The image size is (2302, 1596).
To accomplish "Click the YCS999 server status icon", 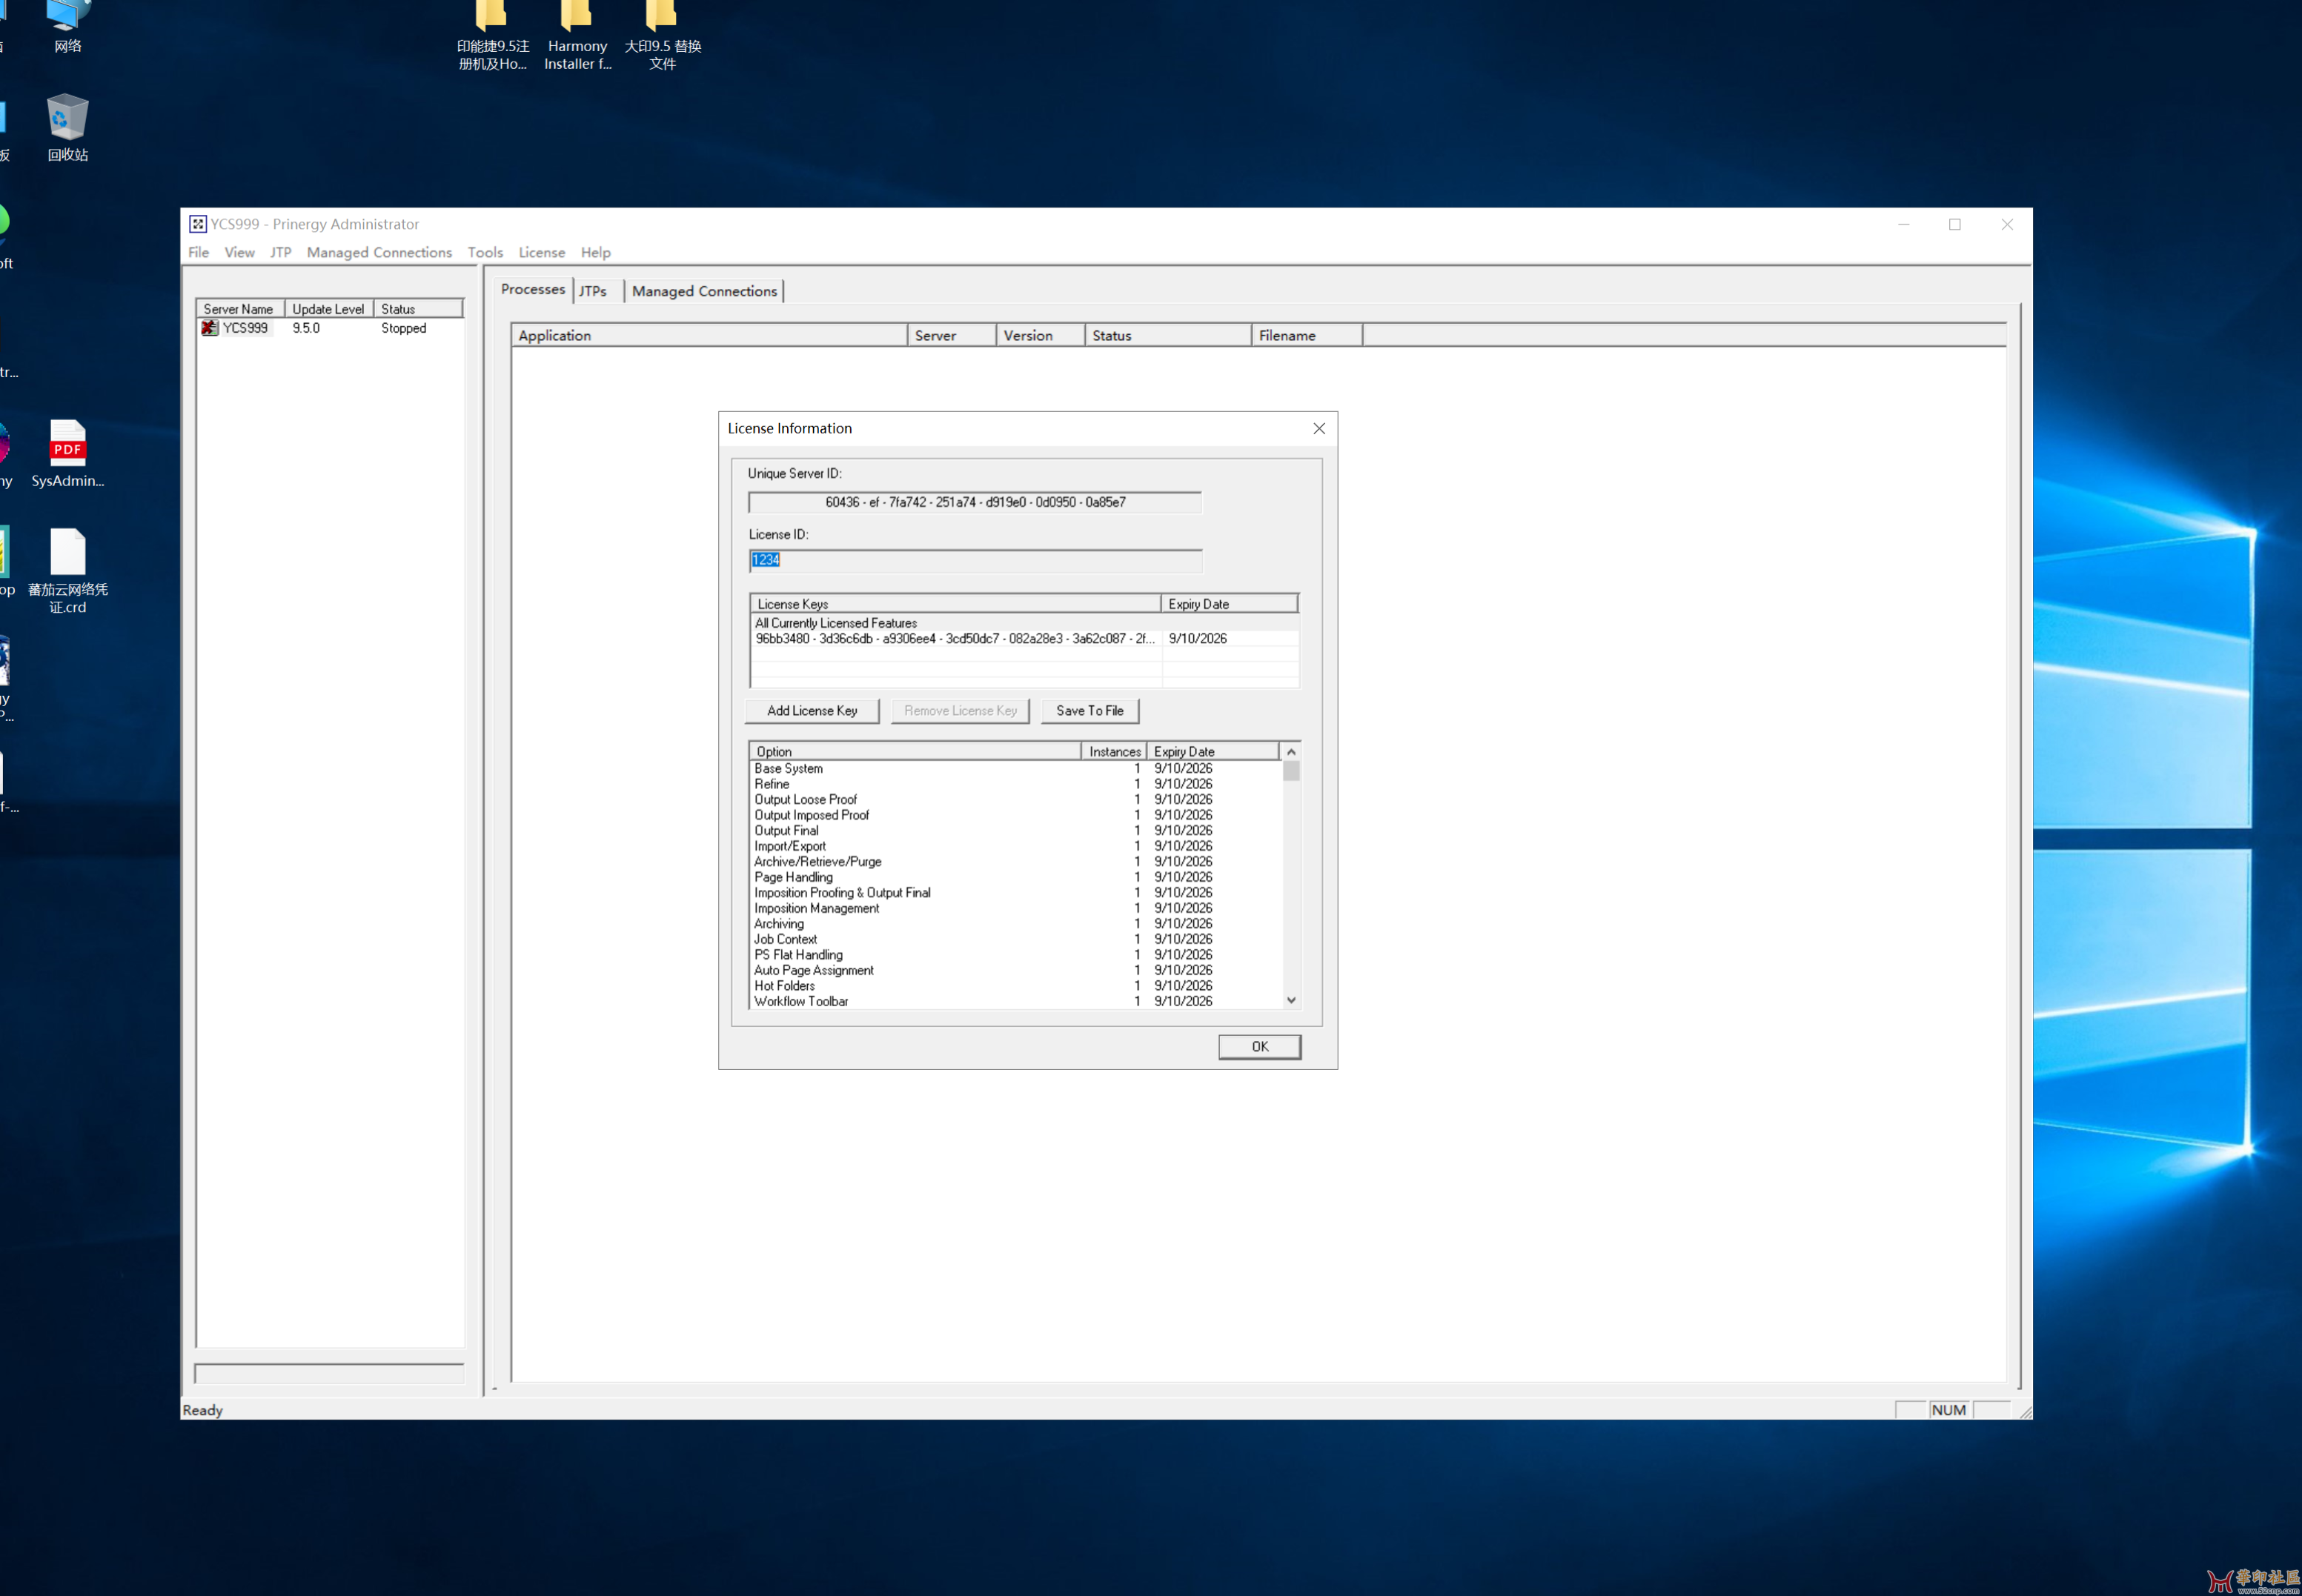I will coord(209,328).
